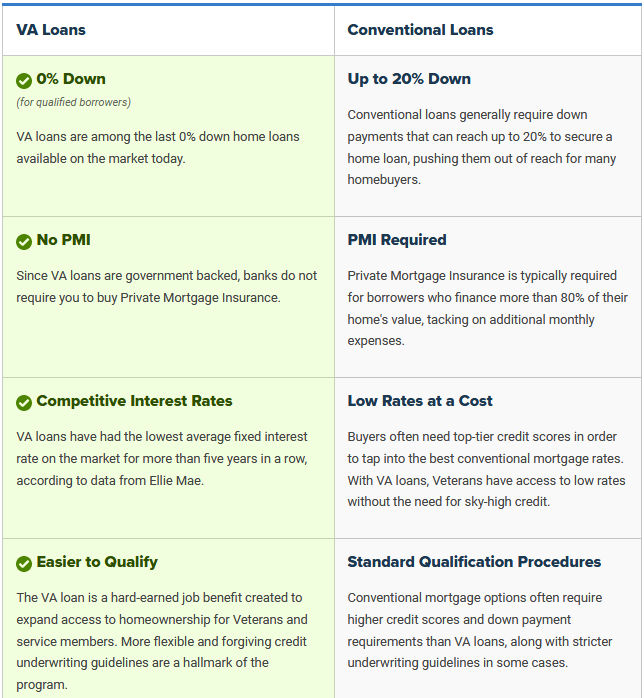Click the green checkmark beside 0% Down

(24, 81)
